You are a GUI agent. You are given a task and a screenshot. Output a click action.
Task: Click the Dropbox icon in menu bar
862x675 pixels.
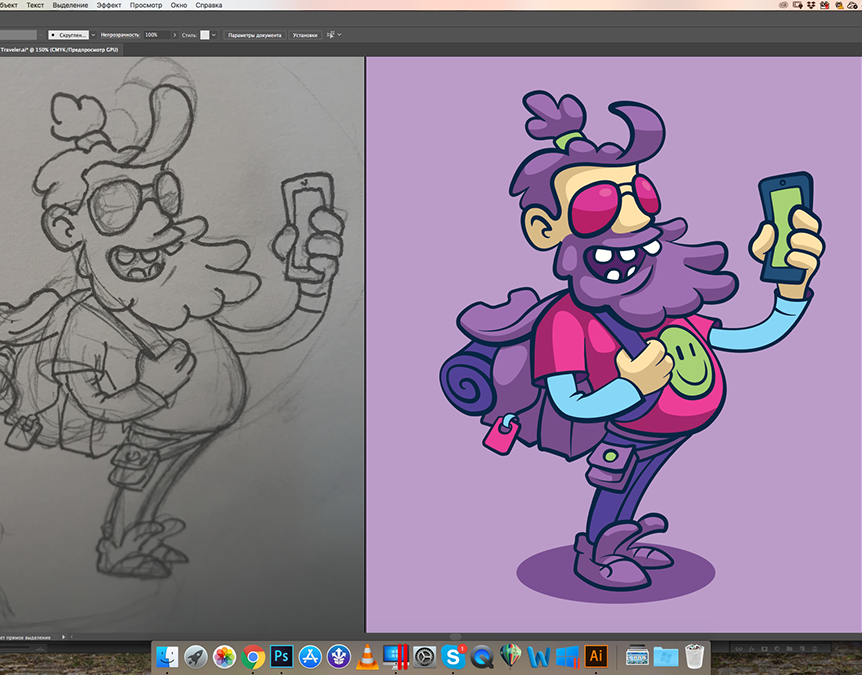(x=811, y=5)
